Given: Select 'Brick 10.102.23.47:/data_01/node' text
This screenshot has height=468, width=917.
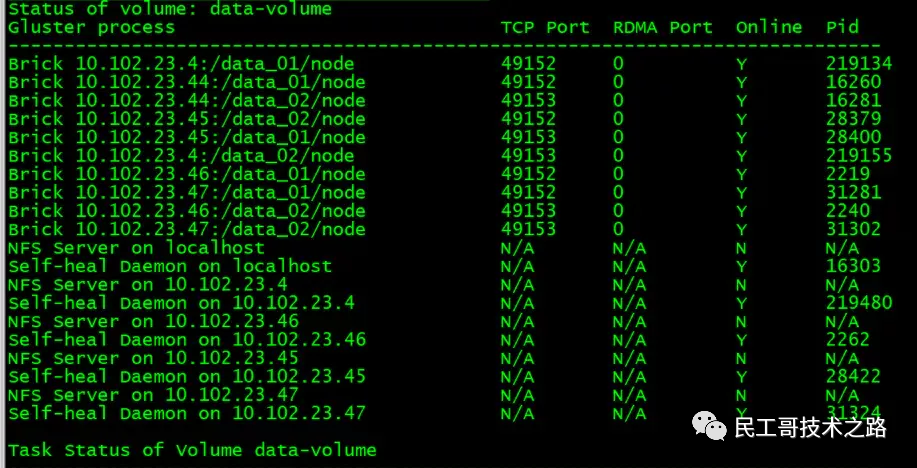Looking at the screenshot, I should click(x=187, y=192).
